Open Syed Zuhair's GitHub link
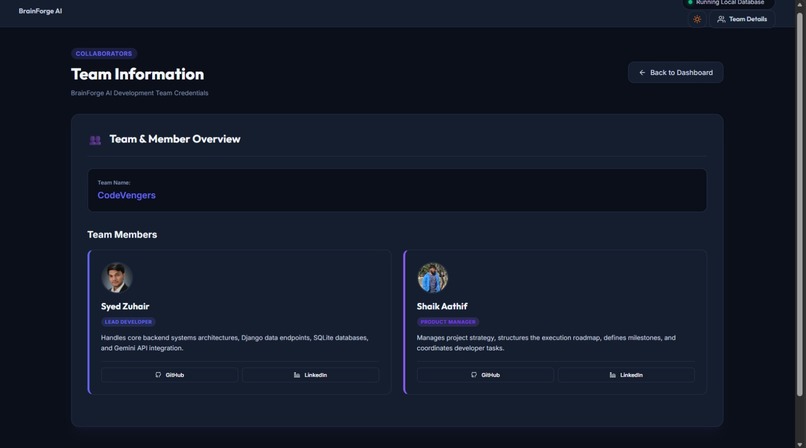The image size is (806, 448). pyautogui.click(x=170, y=375)
